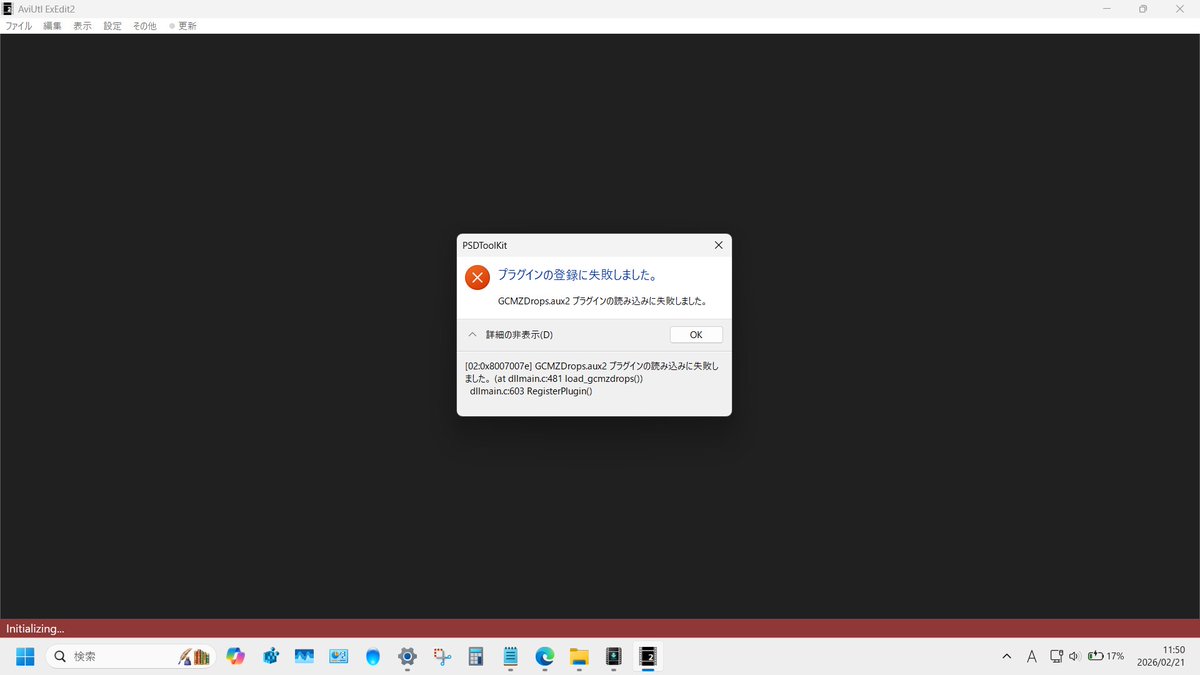The image size is (1200, 675).
Task: Click the 更新 menu item
Action: tap(183, 26)
